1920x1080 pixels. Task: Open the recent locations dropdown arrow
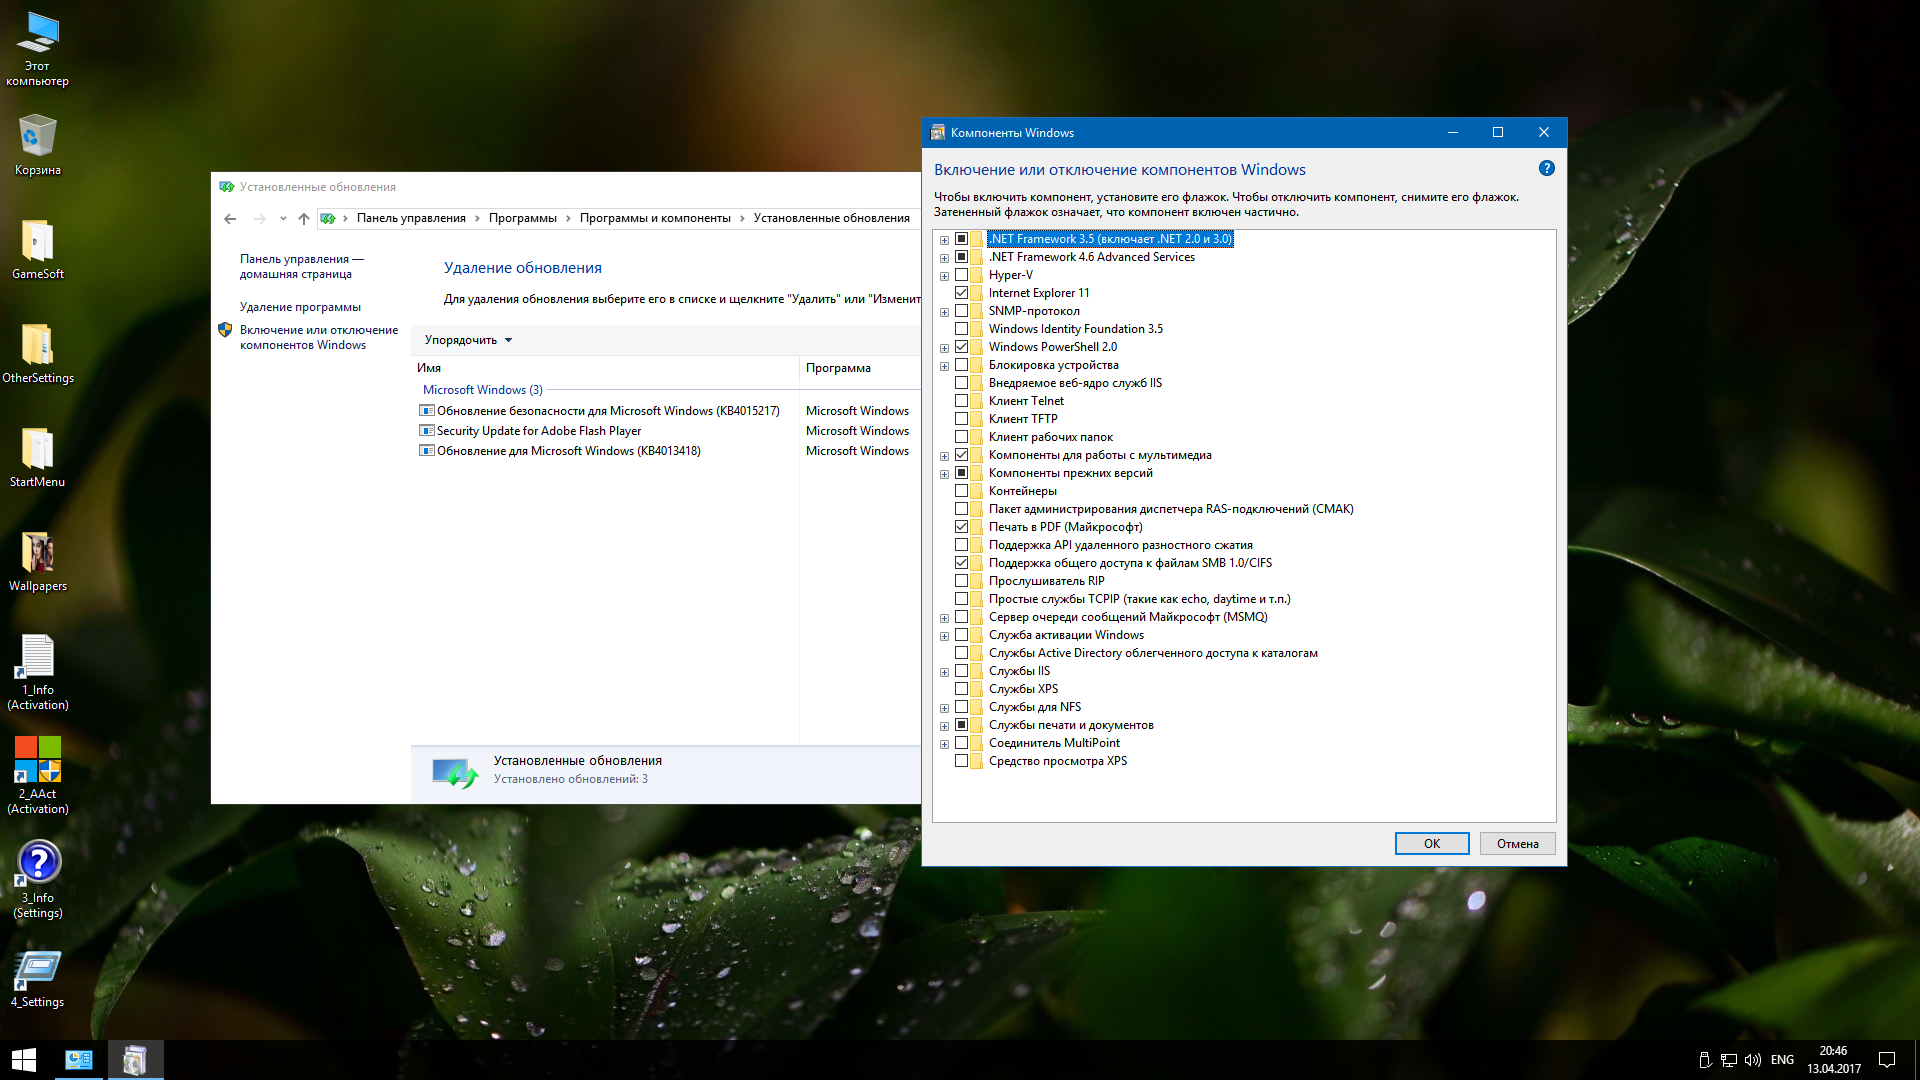tap(283, 218)
